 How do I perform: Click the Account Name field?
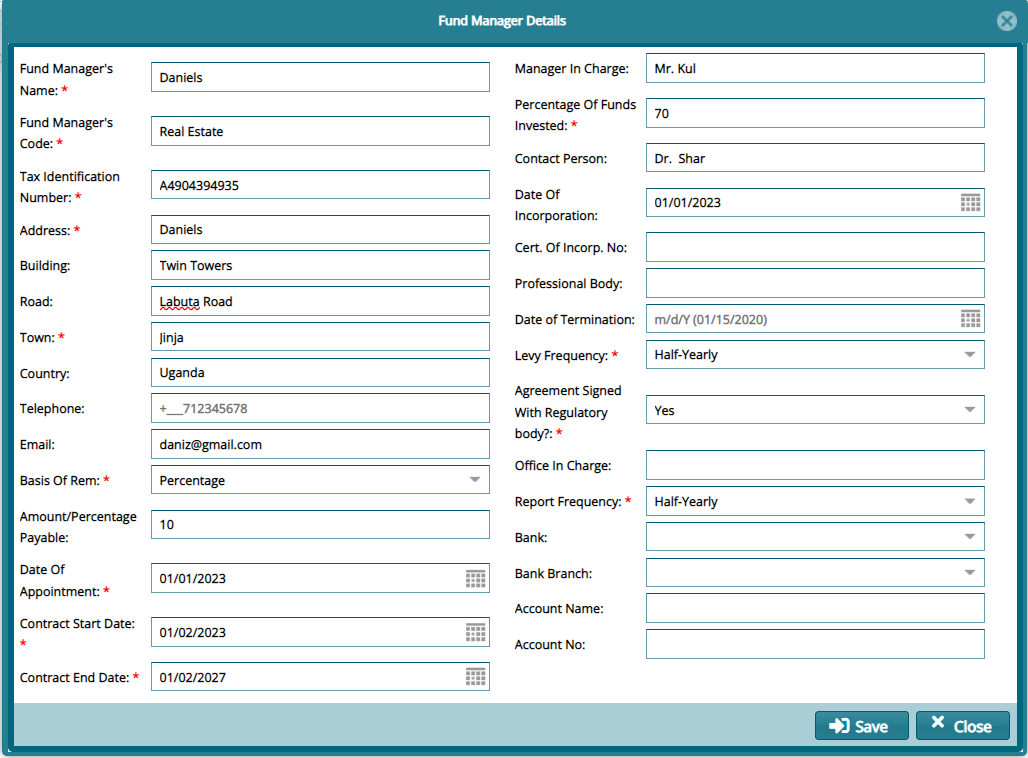click(x=815, y=608)
